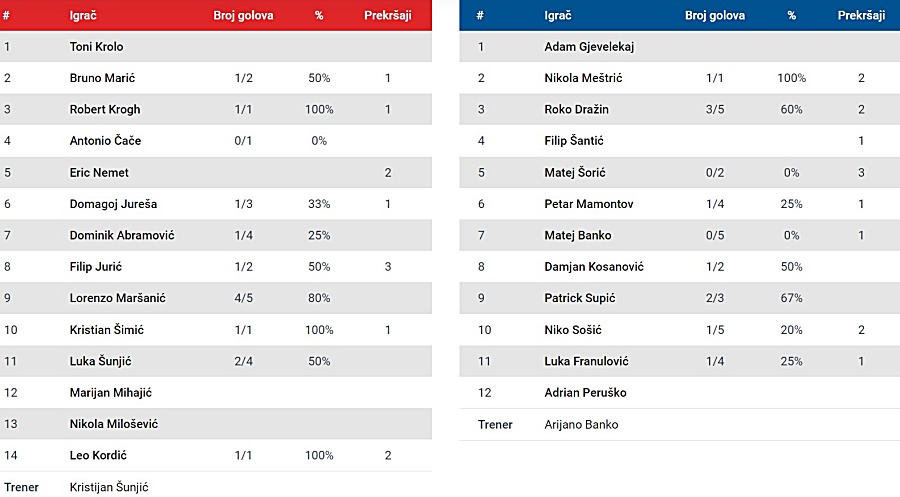Viewport: 900px width, 497px height.
Task: Click blue table # column header
Action: [480, 15]
